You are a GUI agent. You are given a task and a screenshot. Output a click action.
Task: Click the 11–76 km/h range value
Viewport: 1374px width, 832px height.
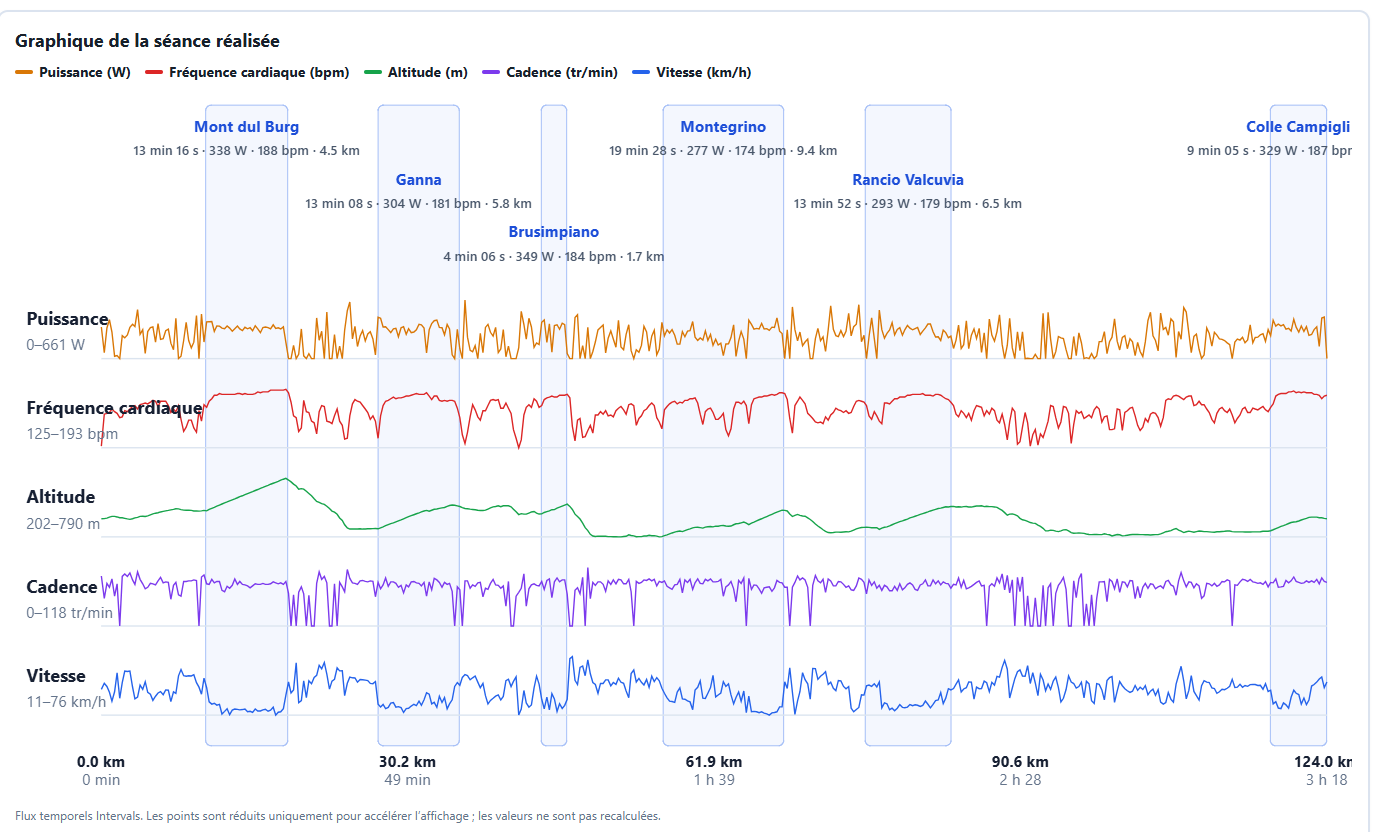(66, 702)
